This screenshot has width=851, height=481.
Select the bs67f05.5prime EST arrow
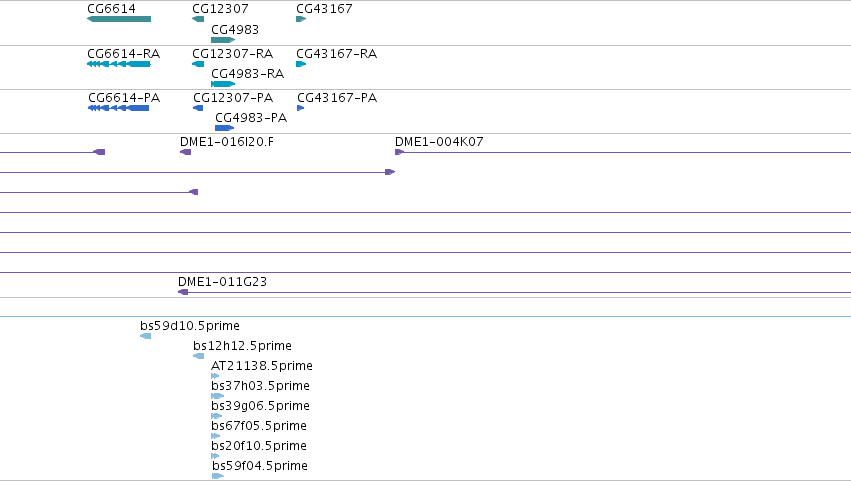[216, 436]
